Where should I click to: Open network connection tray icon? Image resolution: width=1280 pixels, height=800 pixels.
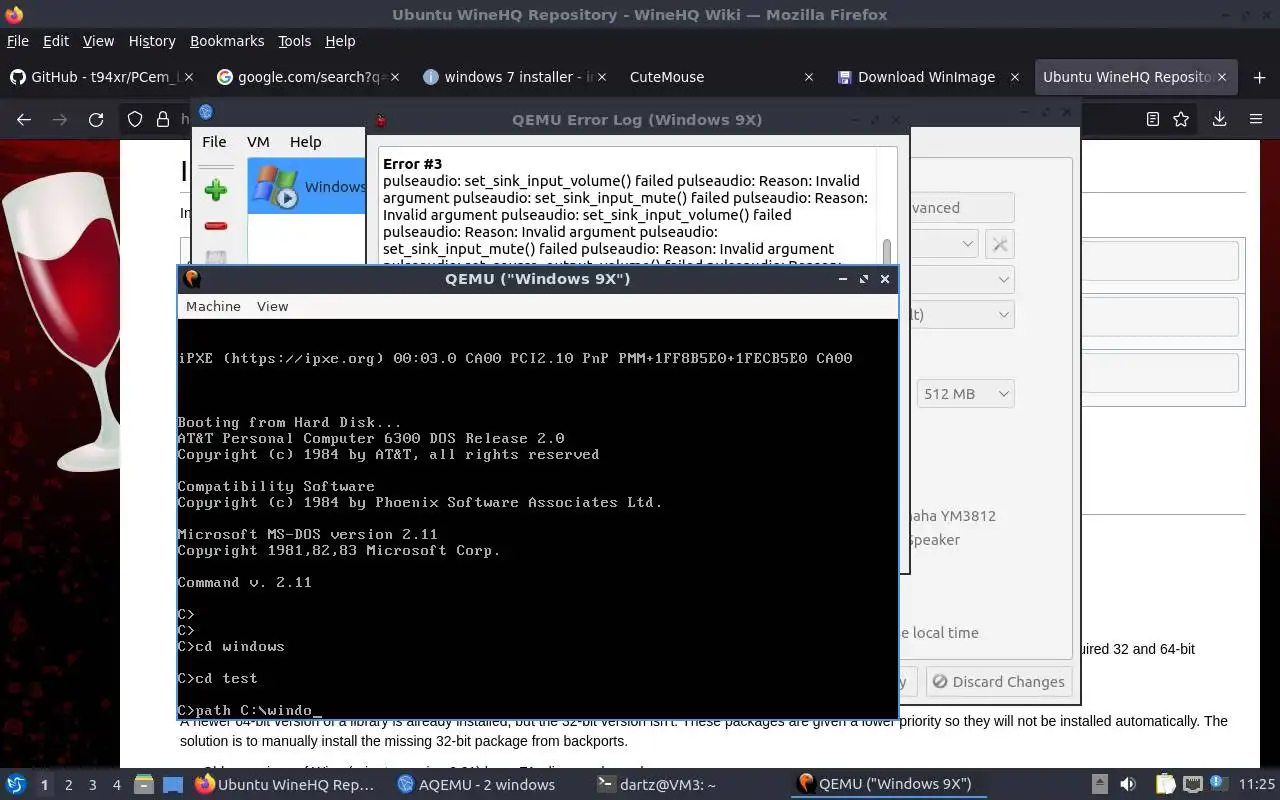coord(1192,785)
